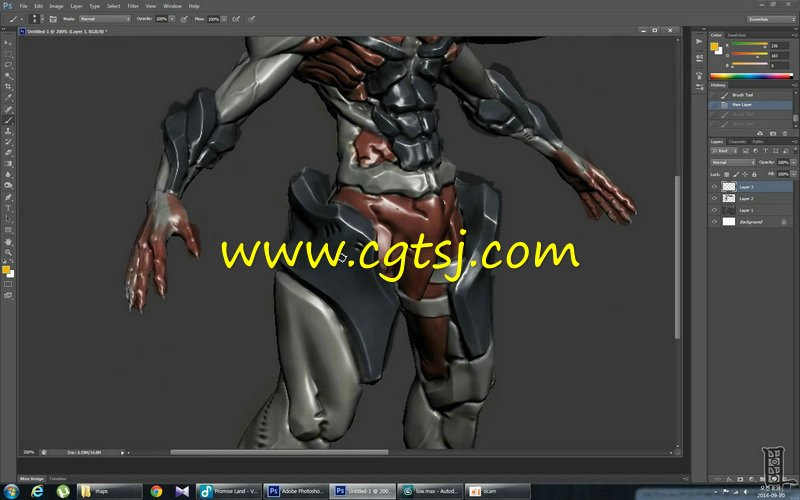This screenshot has height=500, width=800.
Task: Open layer filter Kind dropdown
Action: point(724,151)
